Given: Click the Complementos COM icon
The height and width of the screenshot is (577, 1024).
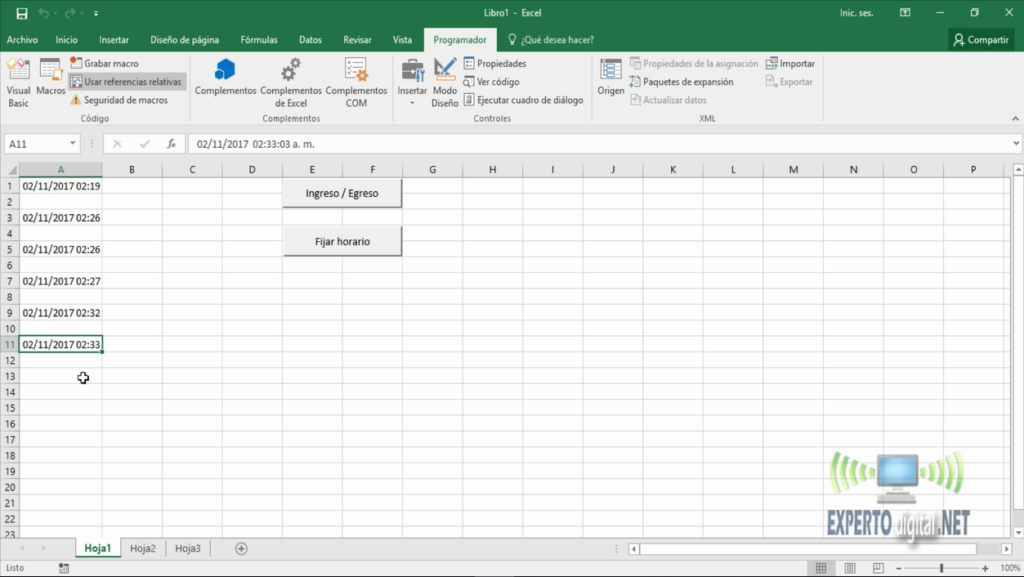Looking at the screenshot, I should (x=356, y=82).
